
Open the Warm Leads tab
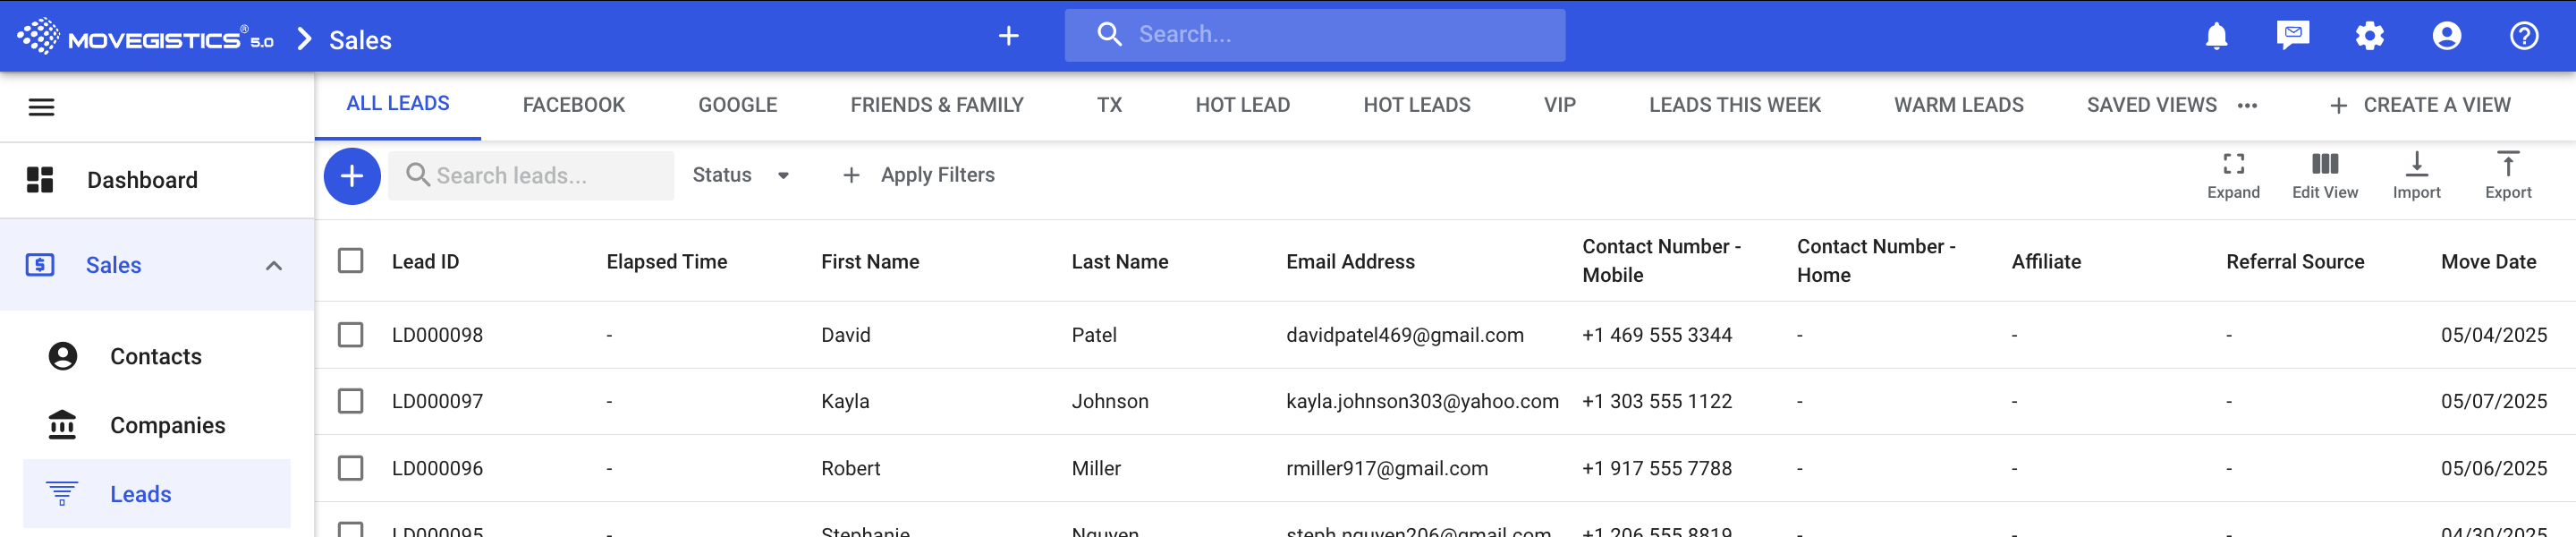[x=1958, y=105]
